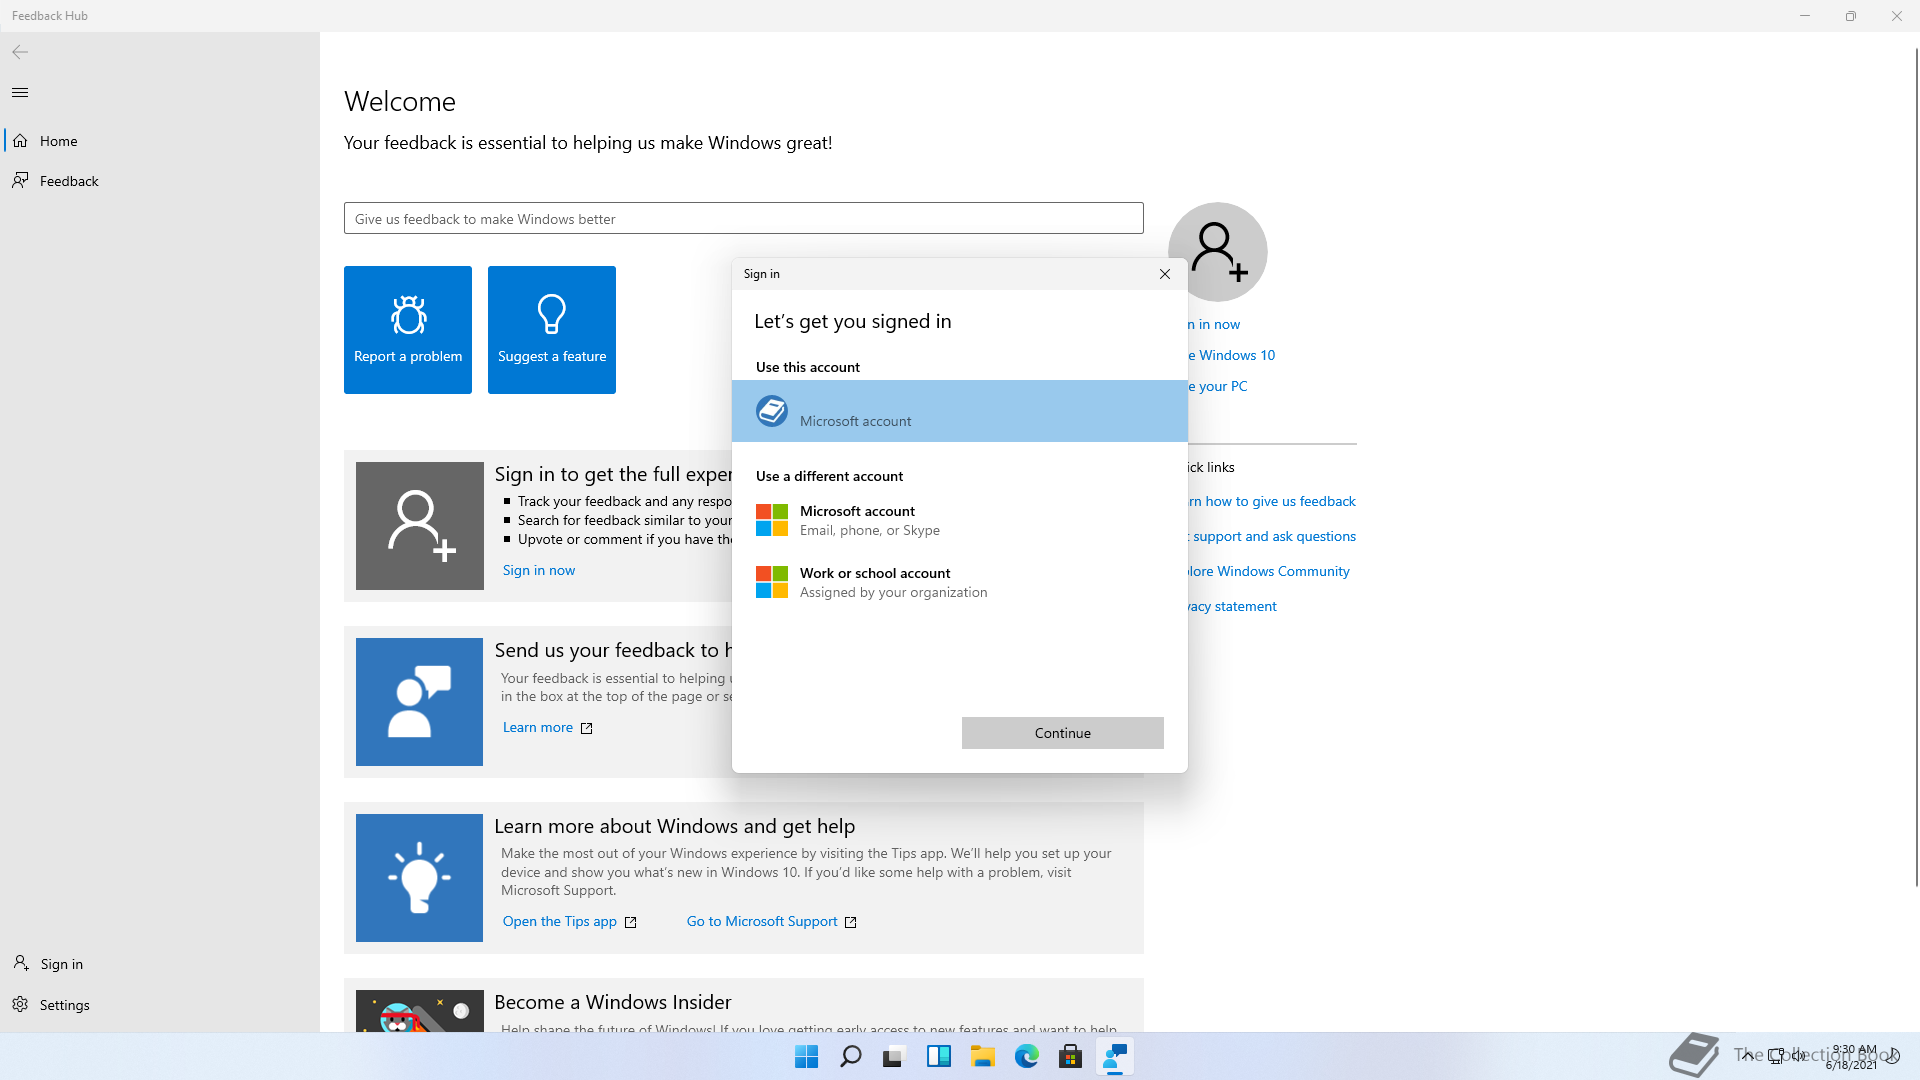Open Settings from the sidebar
1920x1080 pixels.
coord(64,1005)
